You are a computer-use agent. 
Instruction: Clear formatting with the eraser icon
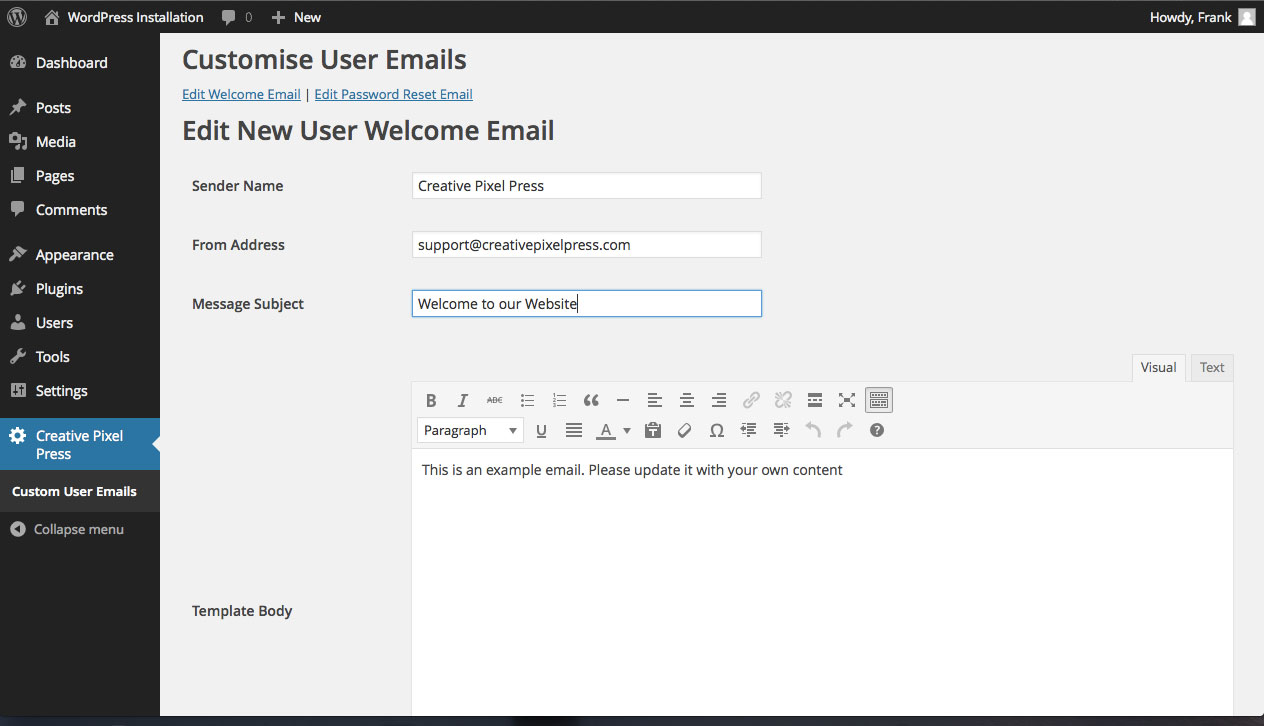[685, 430]
